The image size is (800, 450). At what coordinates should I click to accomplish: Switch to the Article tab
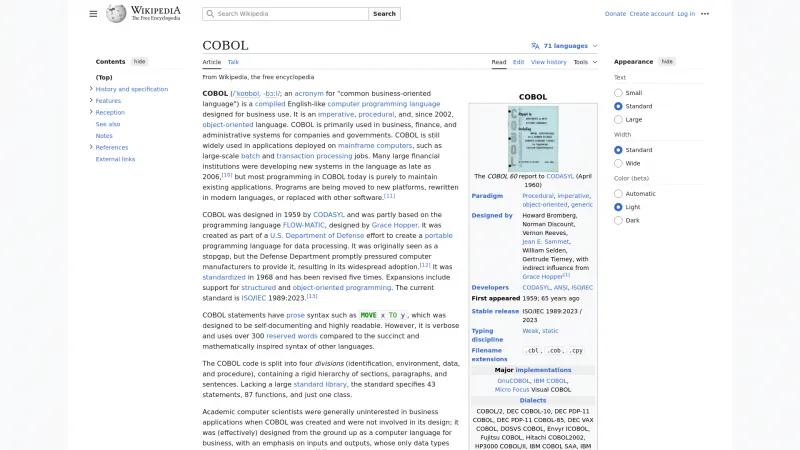[x=212, y=62]
